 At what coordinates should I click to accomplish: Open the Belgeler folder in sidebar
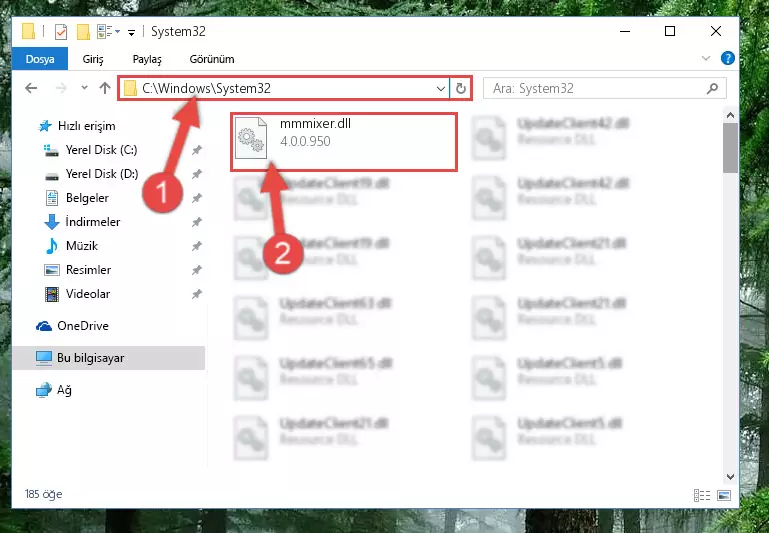point(77,198)
